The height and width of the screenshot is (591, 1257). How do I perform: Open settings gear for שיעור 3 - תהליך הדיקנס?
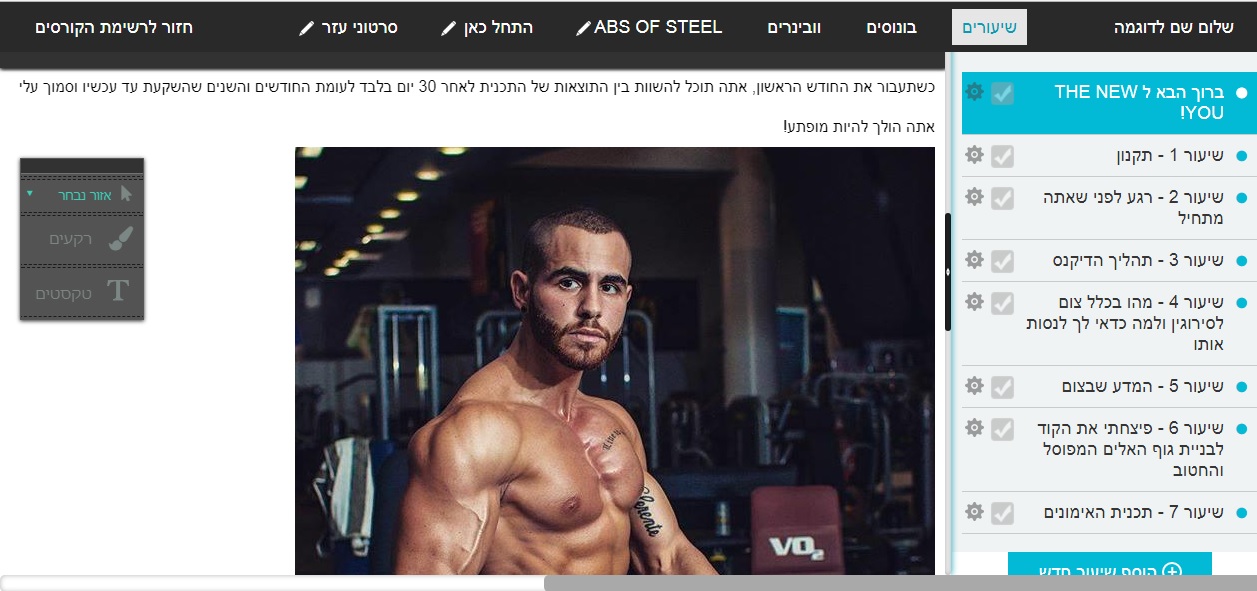(x=974, y=260)
